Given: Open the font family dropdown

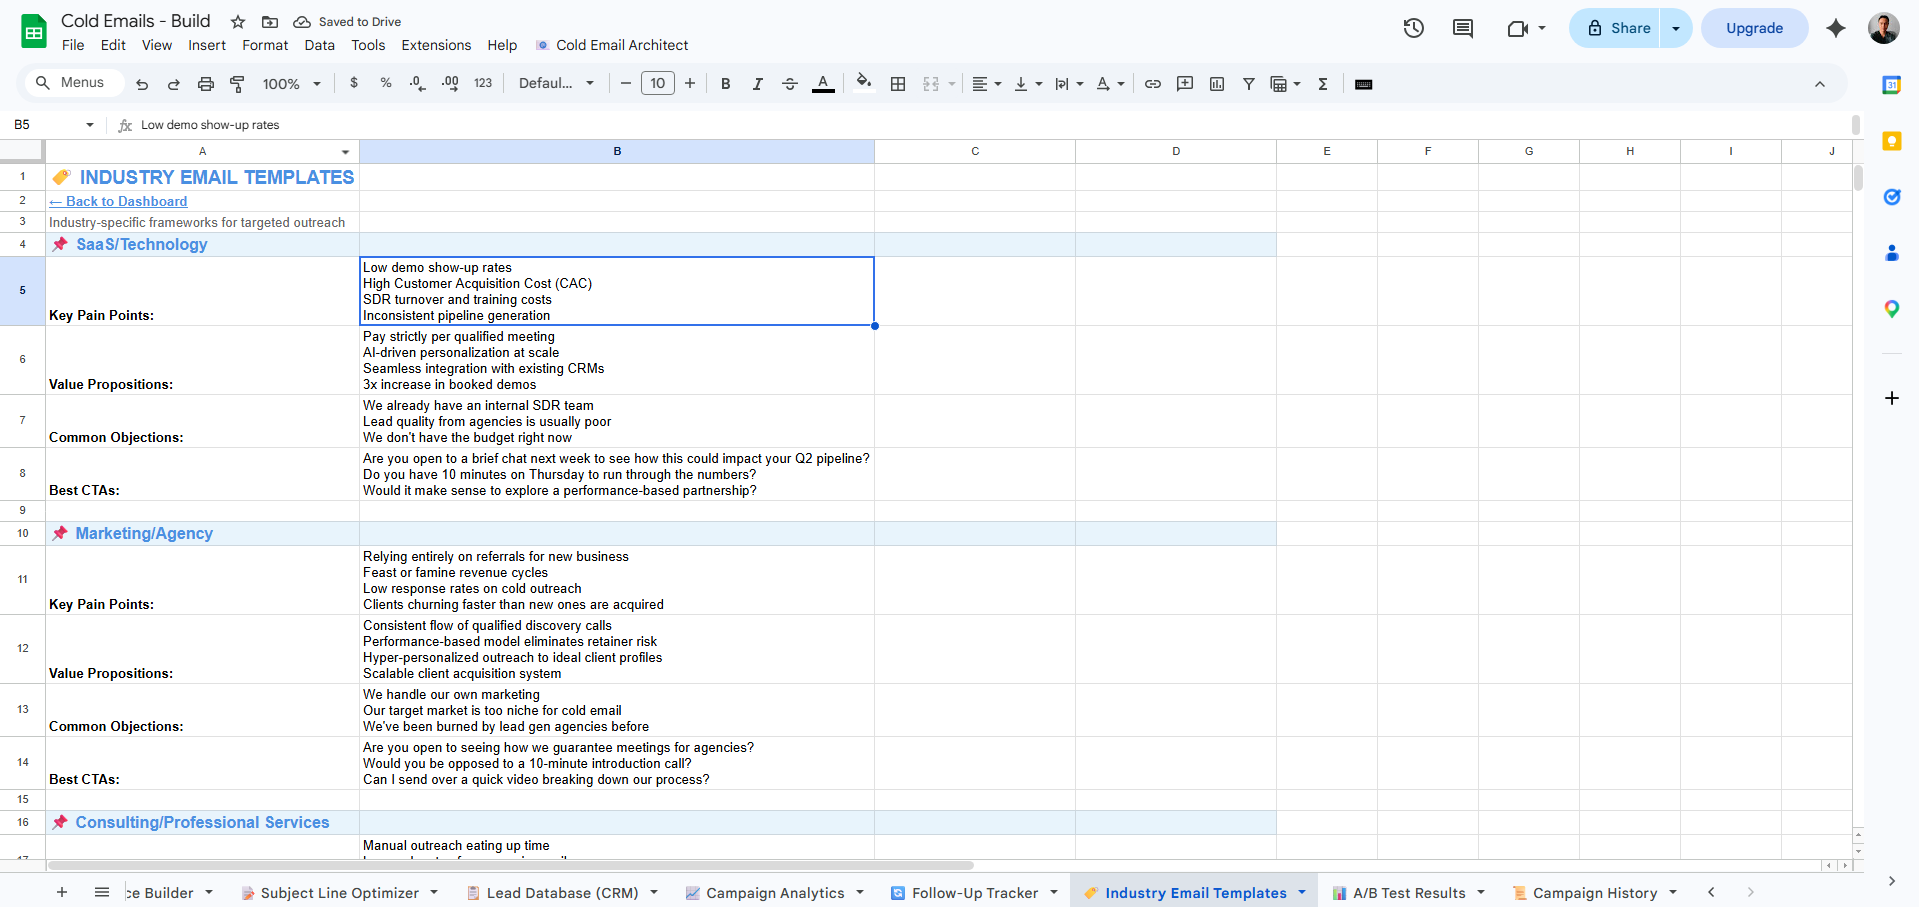Looking at the screenshot, I should tap(557, 83).
